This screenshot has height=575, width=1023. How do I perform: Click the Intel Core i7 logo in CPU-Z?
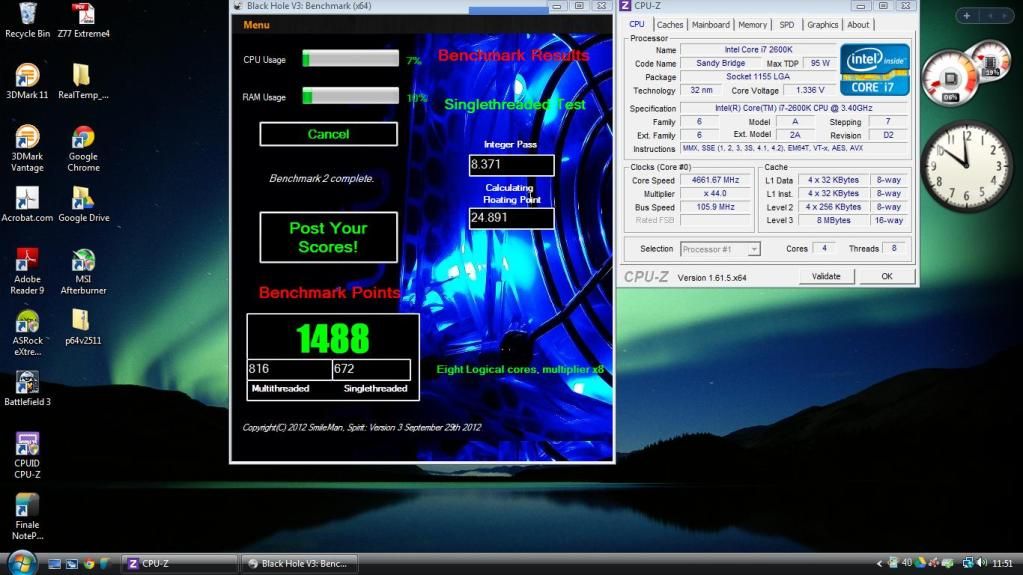(874, 69)
